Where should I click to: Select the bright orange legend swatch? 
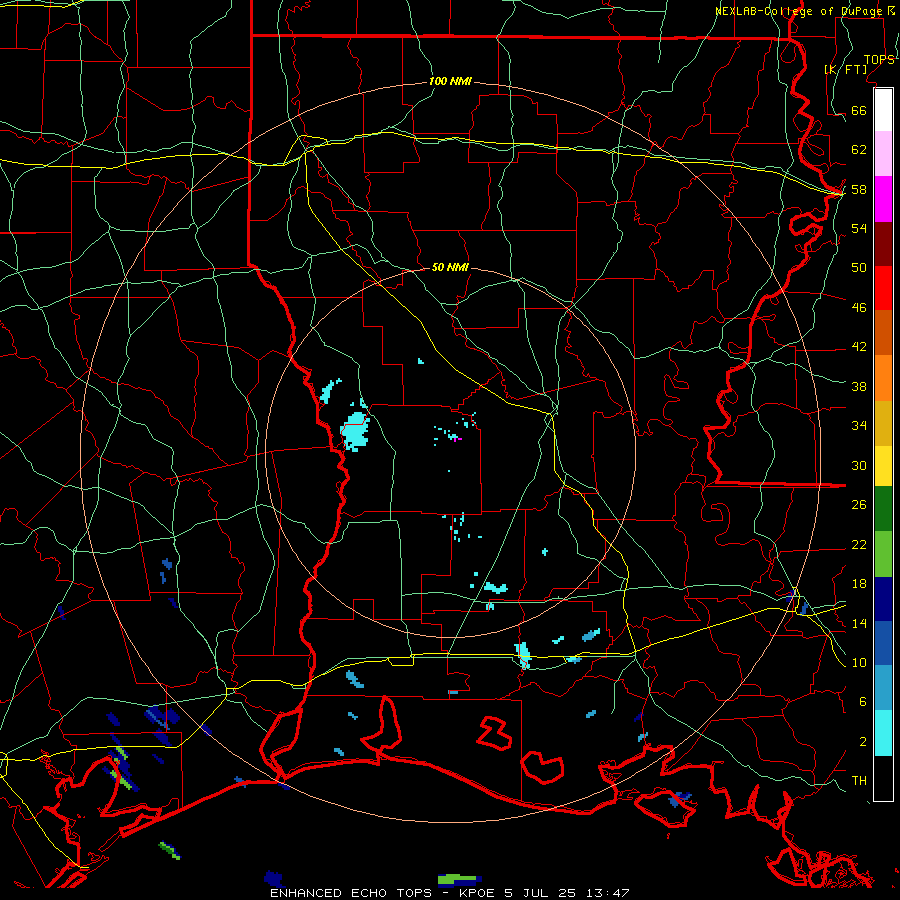pyautogui.click(x=883, y=378)
